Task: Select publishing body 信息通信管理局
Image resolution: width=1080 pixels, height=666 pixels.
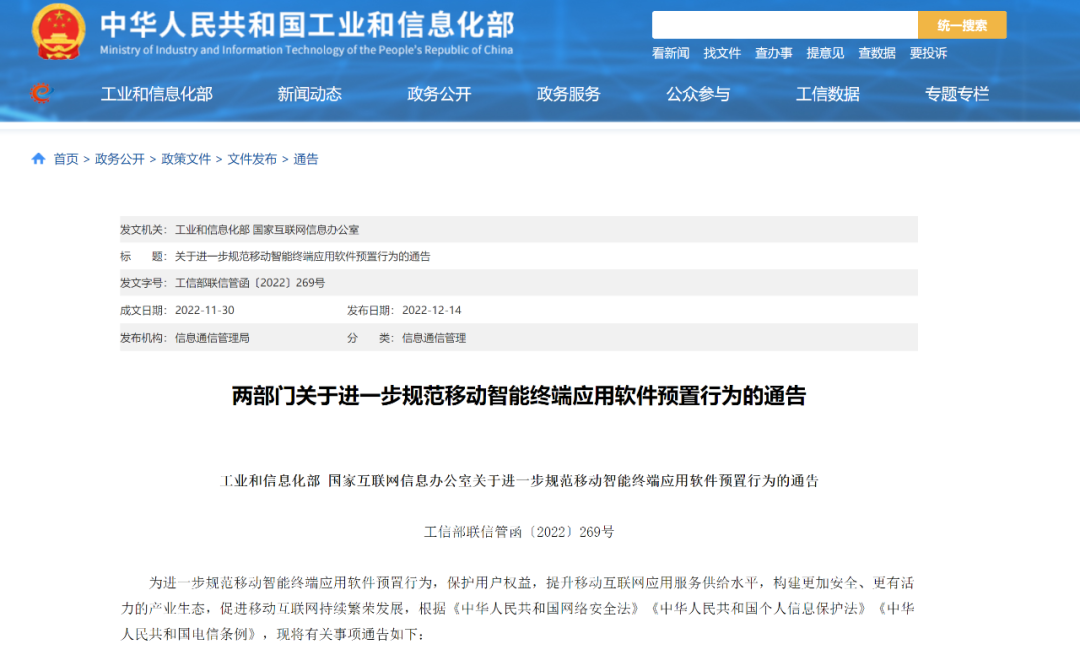Action: pyautogui.click(x=212, y=337)
